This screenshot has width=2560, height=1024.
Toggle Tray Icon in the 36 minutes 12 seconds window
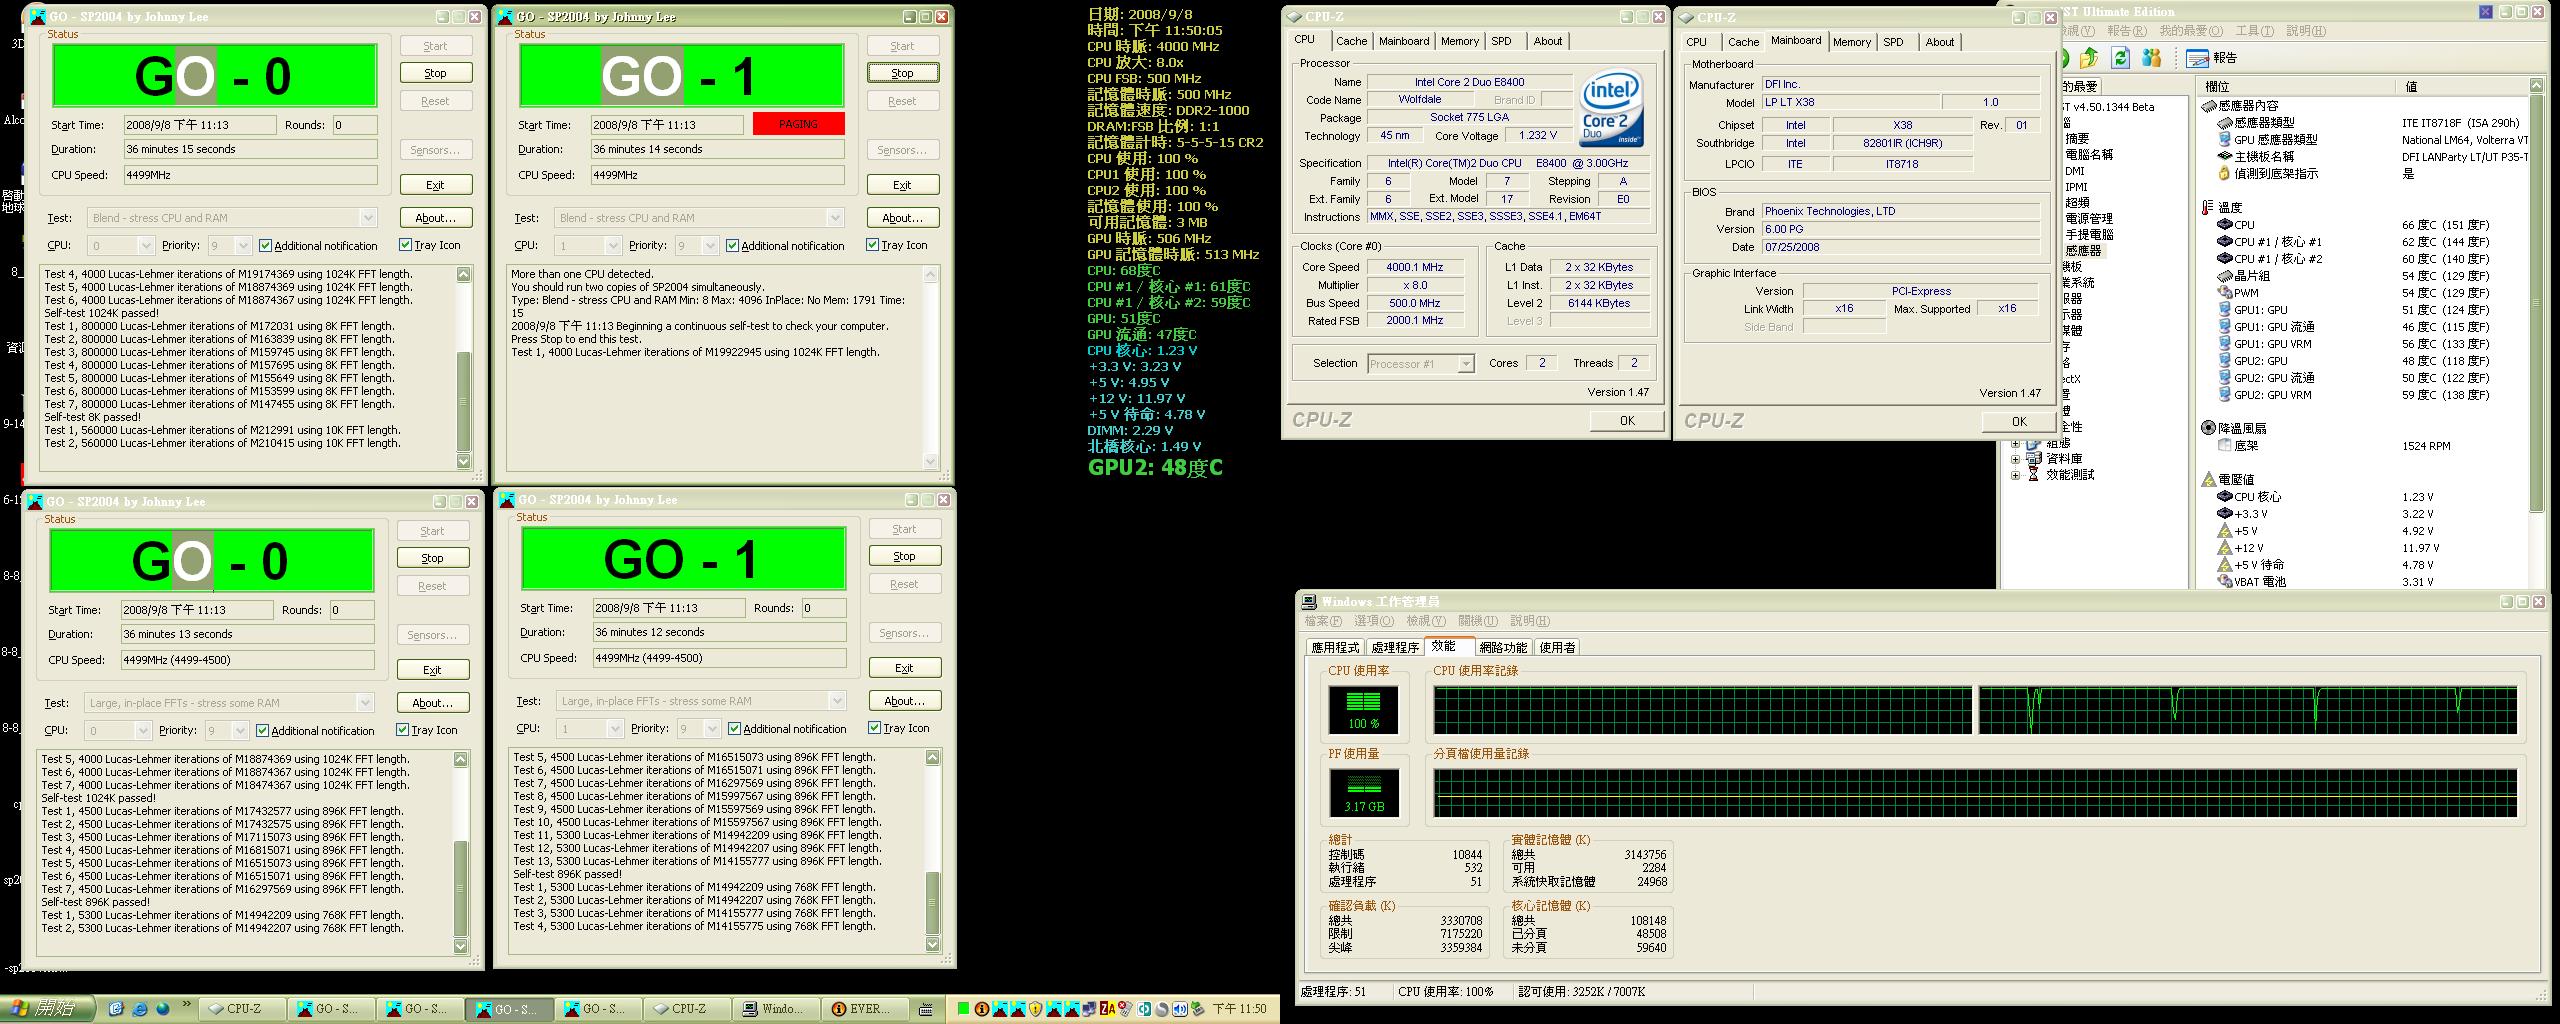pos(899,728)
